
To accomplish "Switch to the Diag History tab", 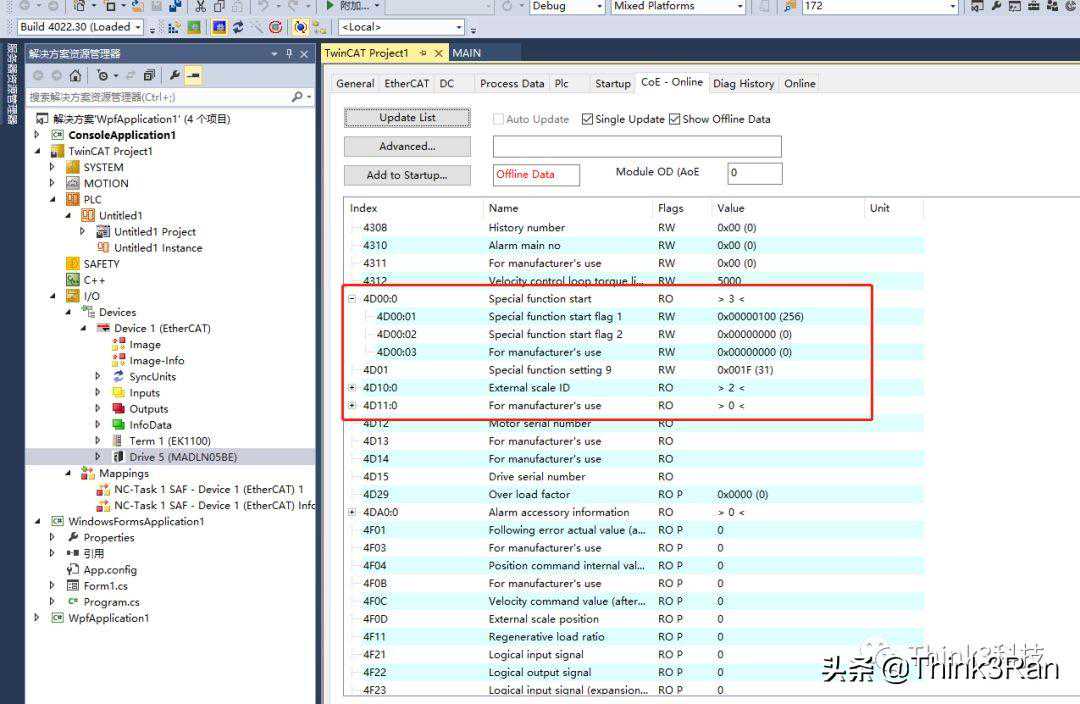I will [x=743, y=84].
